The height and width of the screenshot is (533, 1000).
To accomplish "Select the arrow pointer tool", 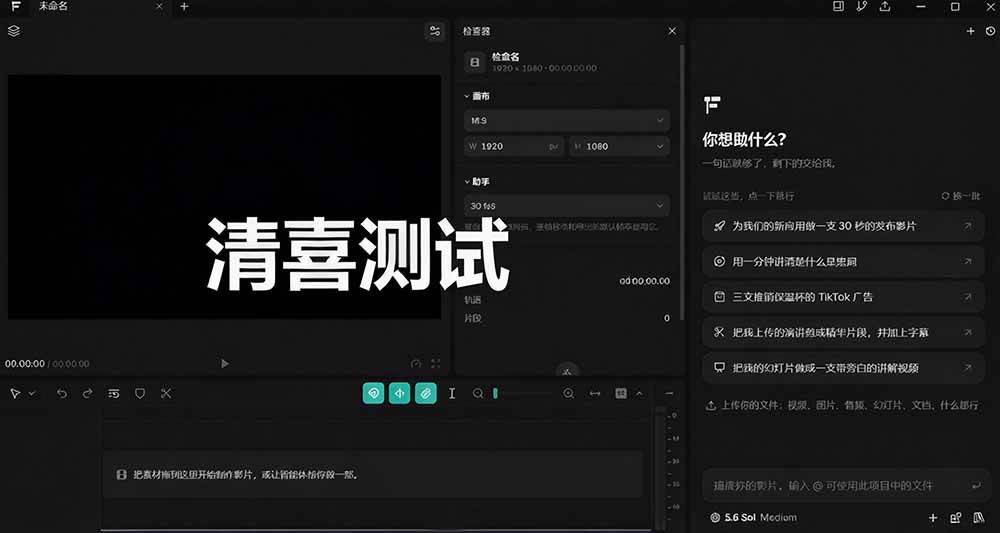I will pyautogui.click(x=15, y=394).
